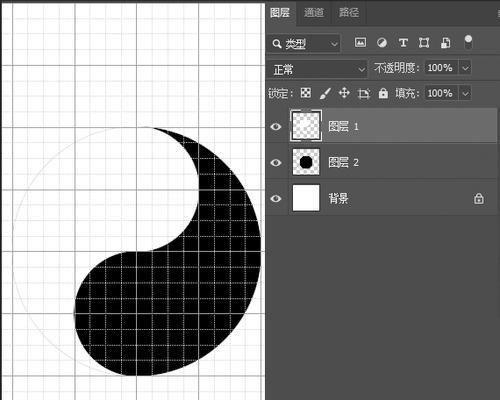The width and height of the screenshot is (500, 400).
Task: Open the 填充 fill dropdown arrow
Action: (x=465, y=93)
